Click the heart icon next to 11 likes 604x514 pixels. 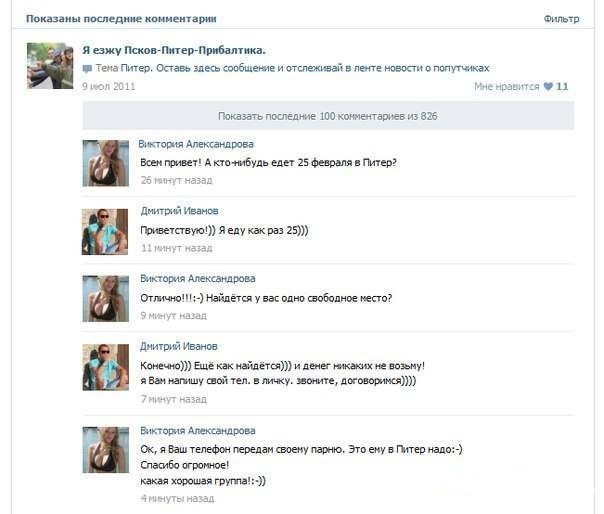click(x=548, y=86)
